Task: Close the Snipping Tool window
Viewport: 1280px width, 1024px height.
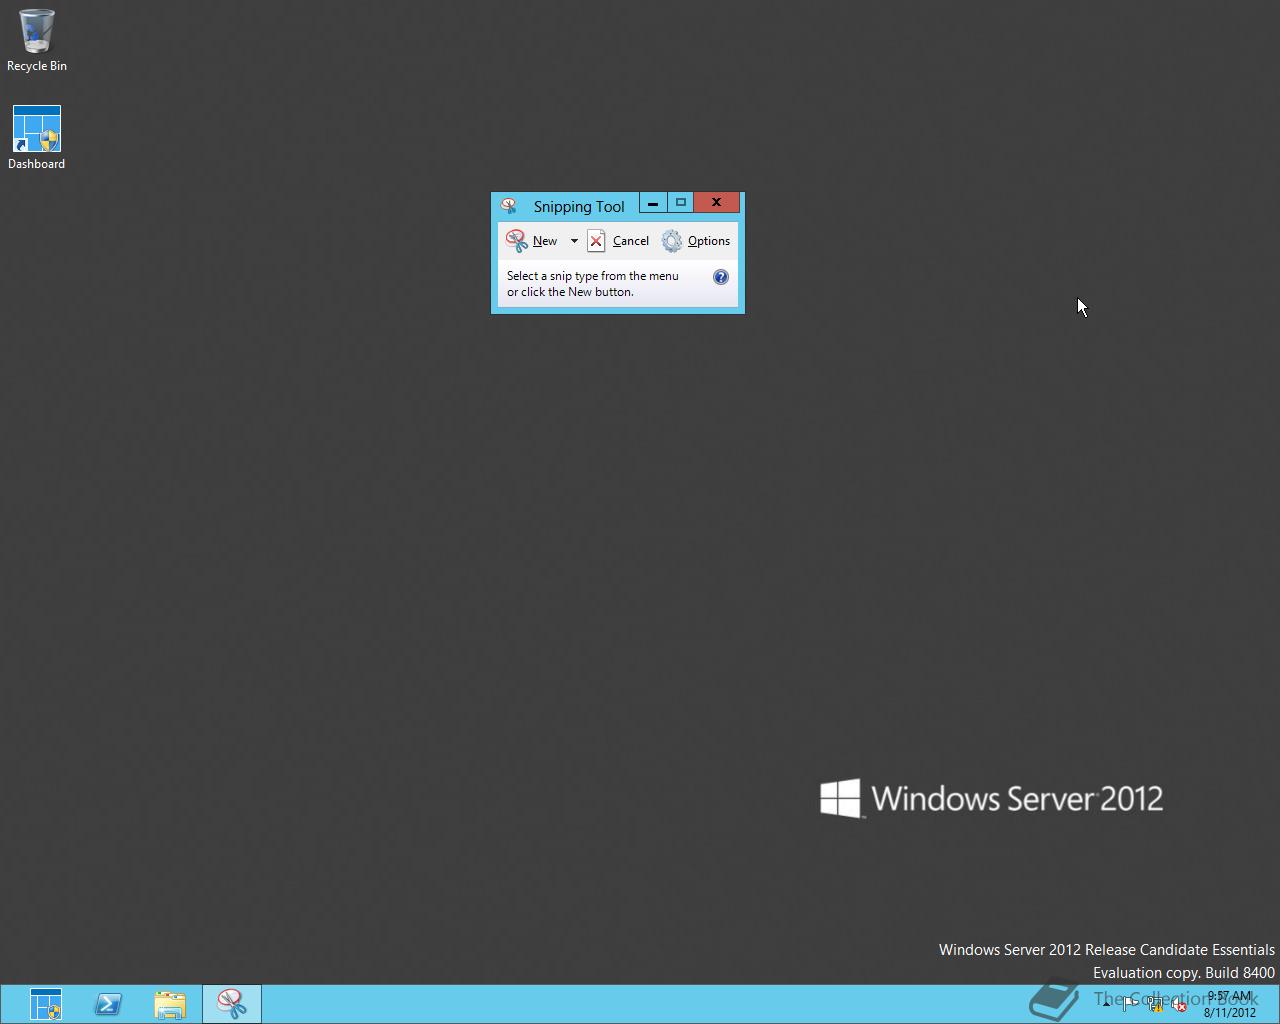Action: click(x=716, y=203)
